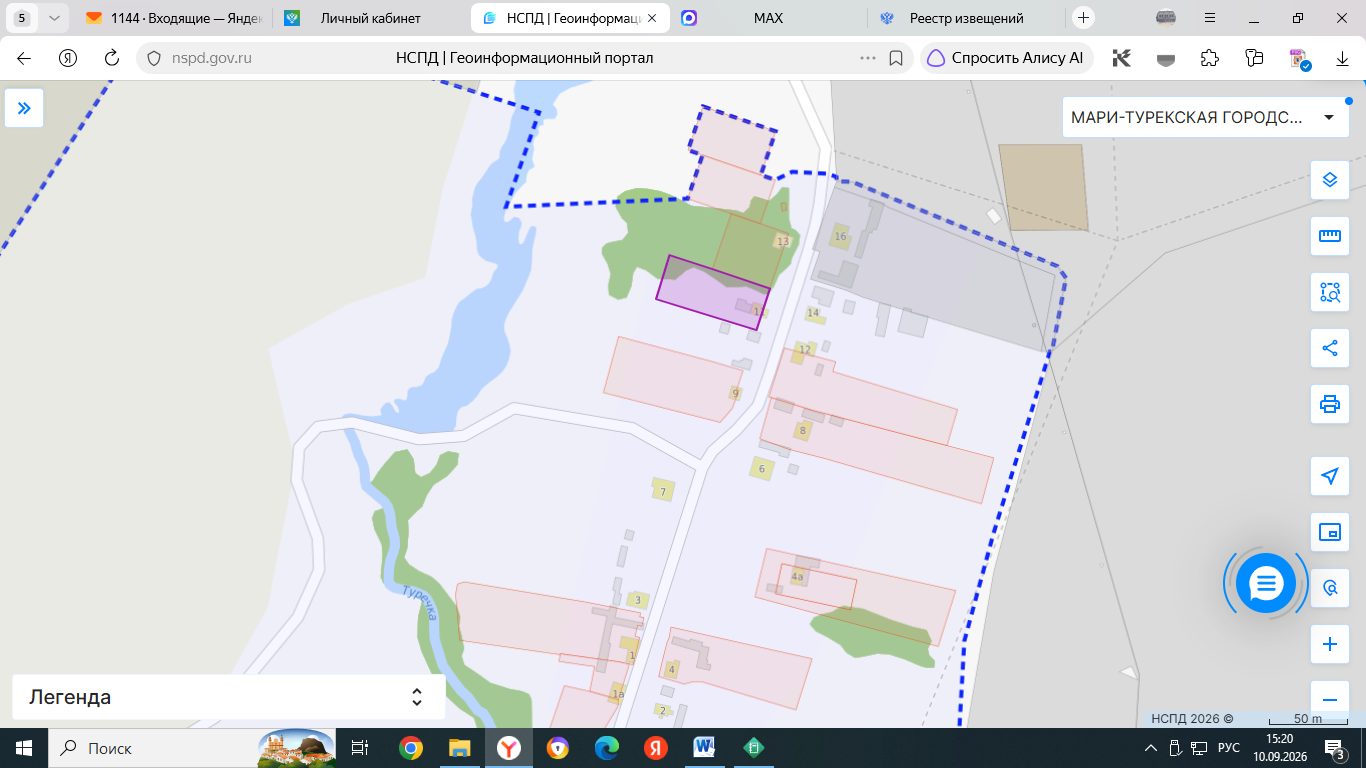
Task: Zoom in with the plus button
Action: [1329, 644]
